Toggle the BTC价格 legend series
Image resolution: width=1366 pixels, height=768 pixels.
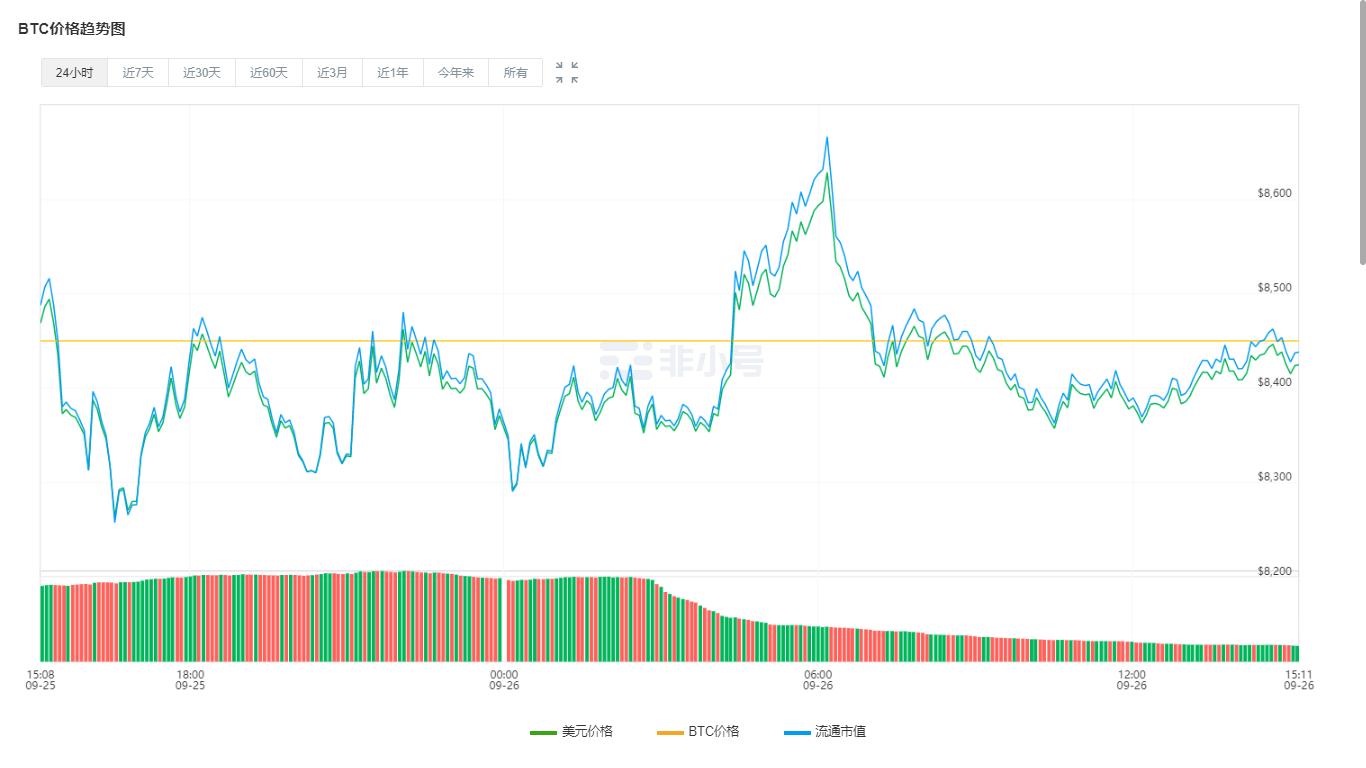[x=715, y=731]
